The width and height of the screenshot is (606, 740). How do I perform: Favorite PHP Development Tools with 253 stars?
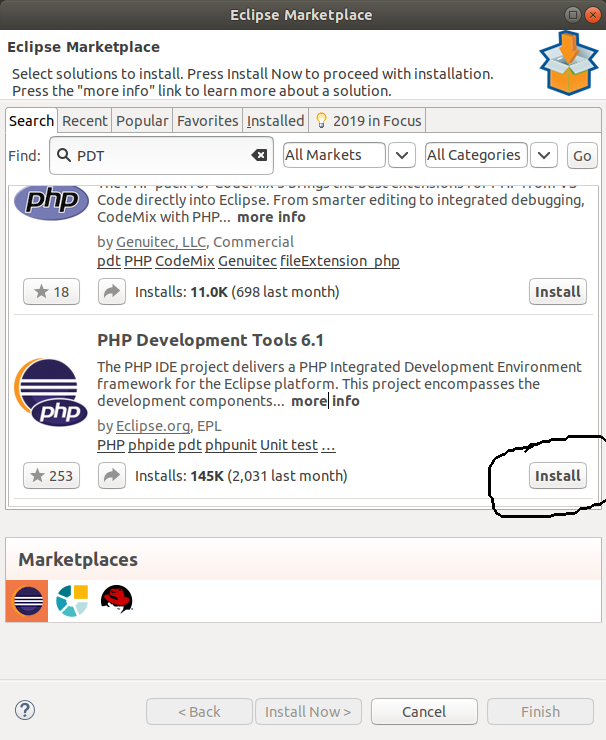(51, 475)
